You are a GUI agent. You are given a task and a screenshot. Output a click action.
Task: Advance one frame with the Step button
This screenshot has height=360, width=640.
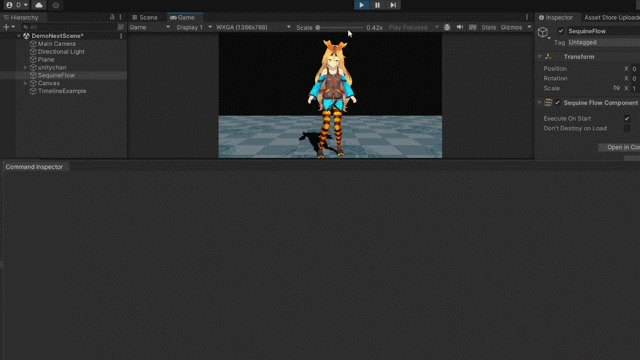393,5
